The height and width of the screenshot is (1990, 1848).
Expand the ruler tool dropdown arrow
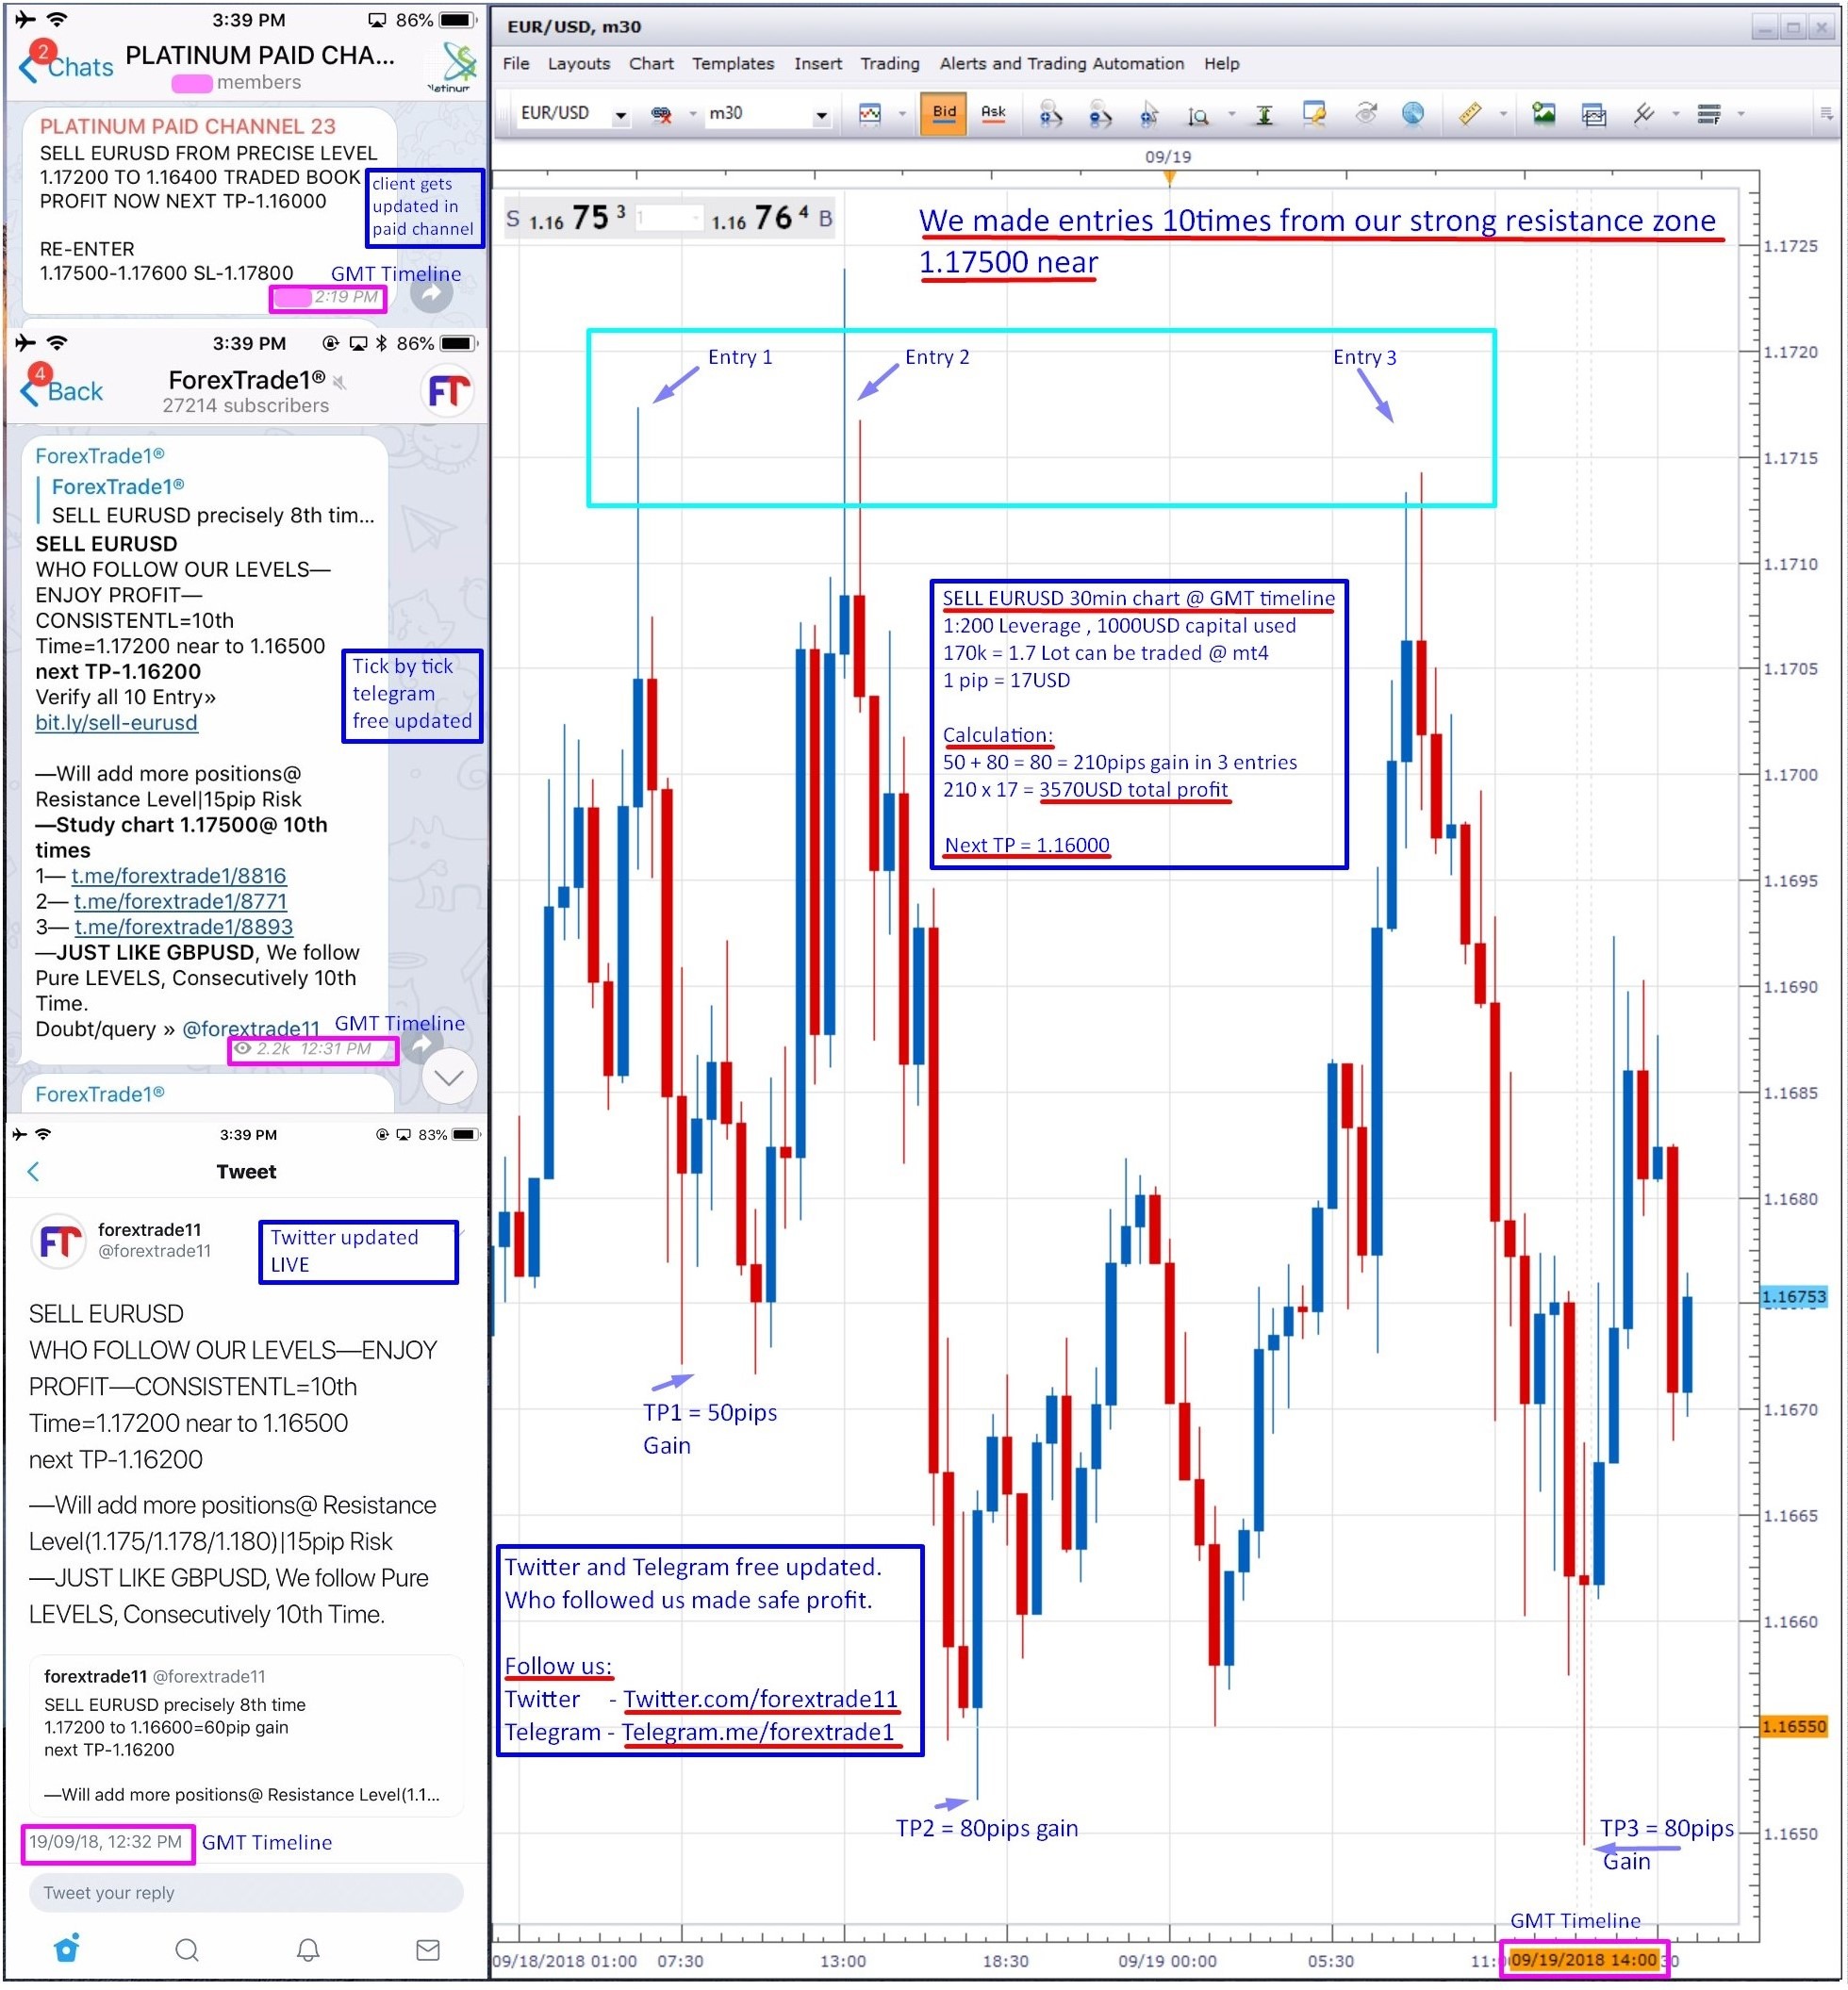pos(1503,114)
